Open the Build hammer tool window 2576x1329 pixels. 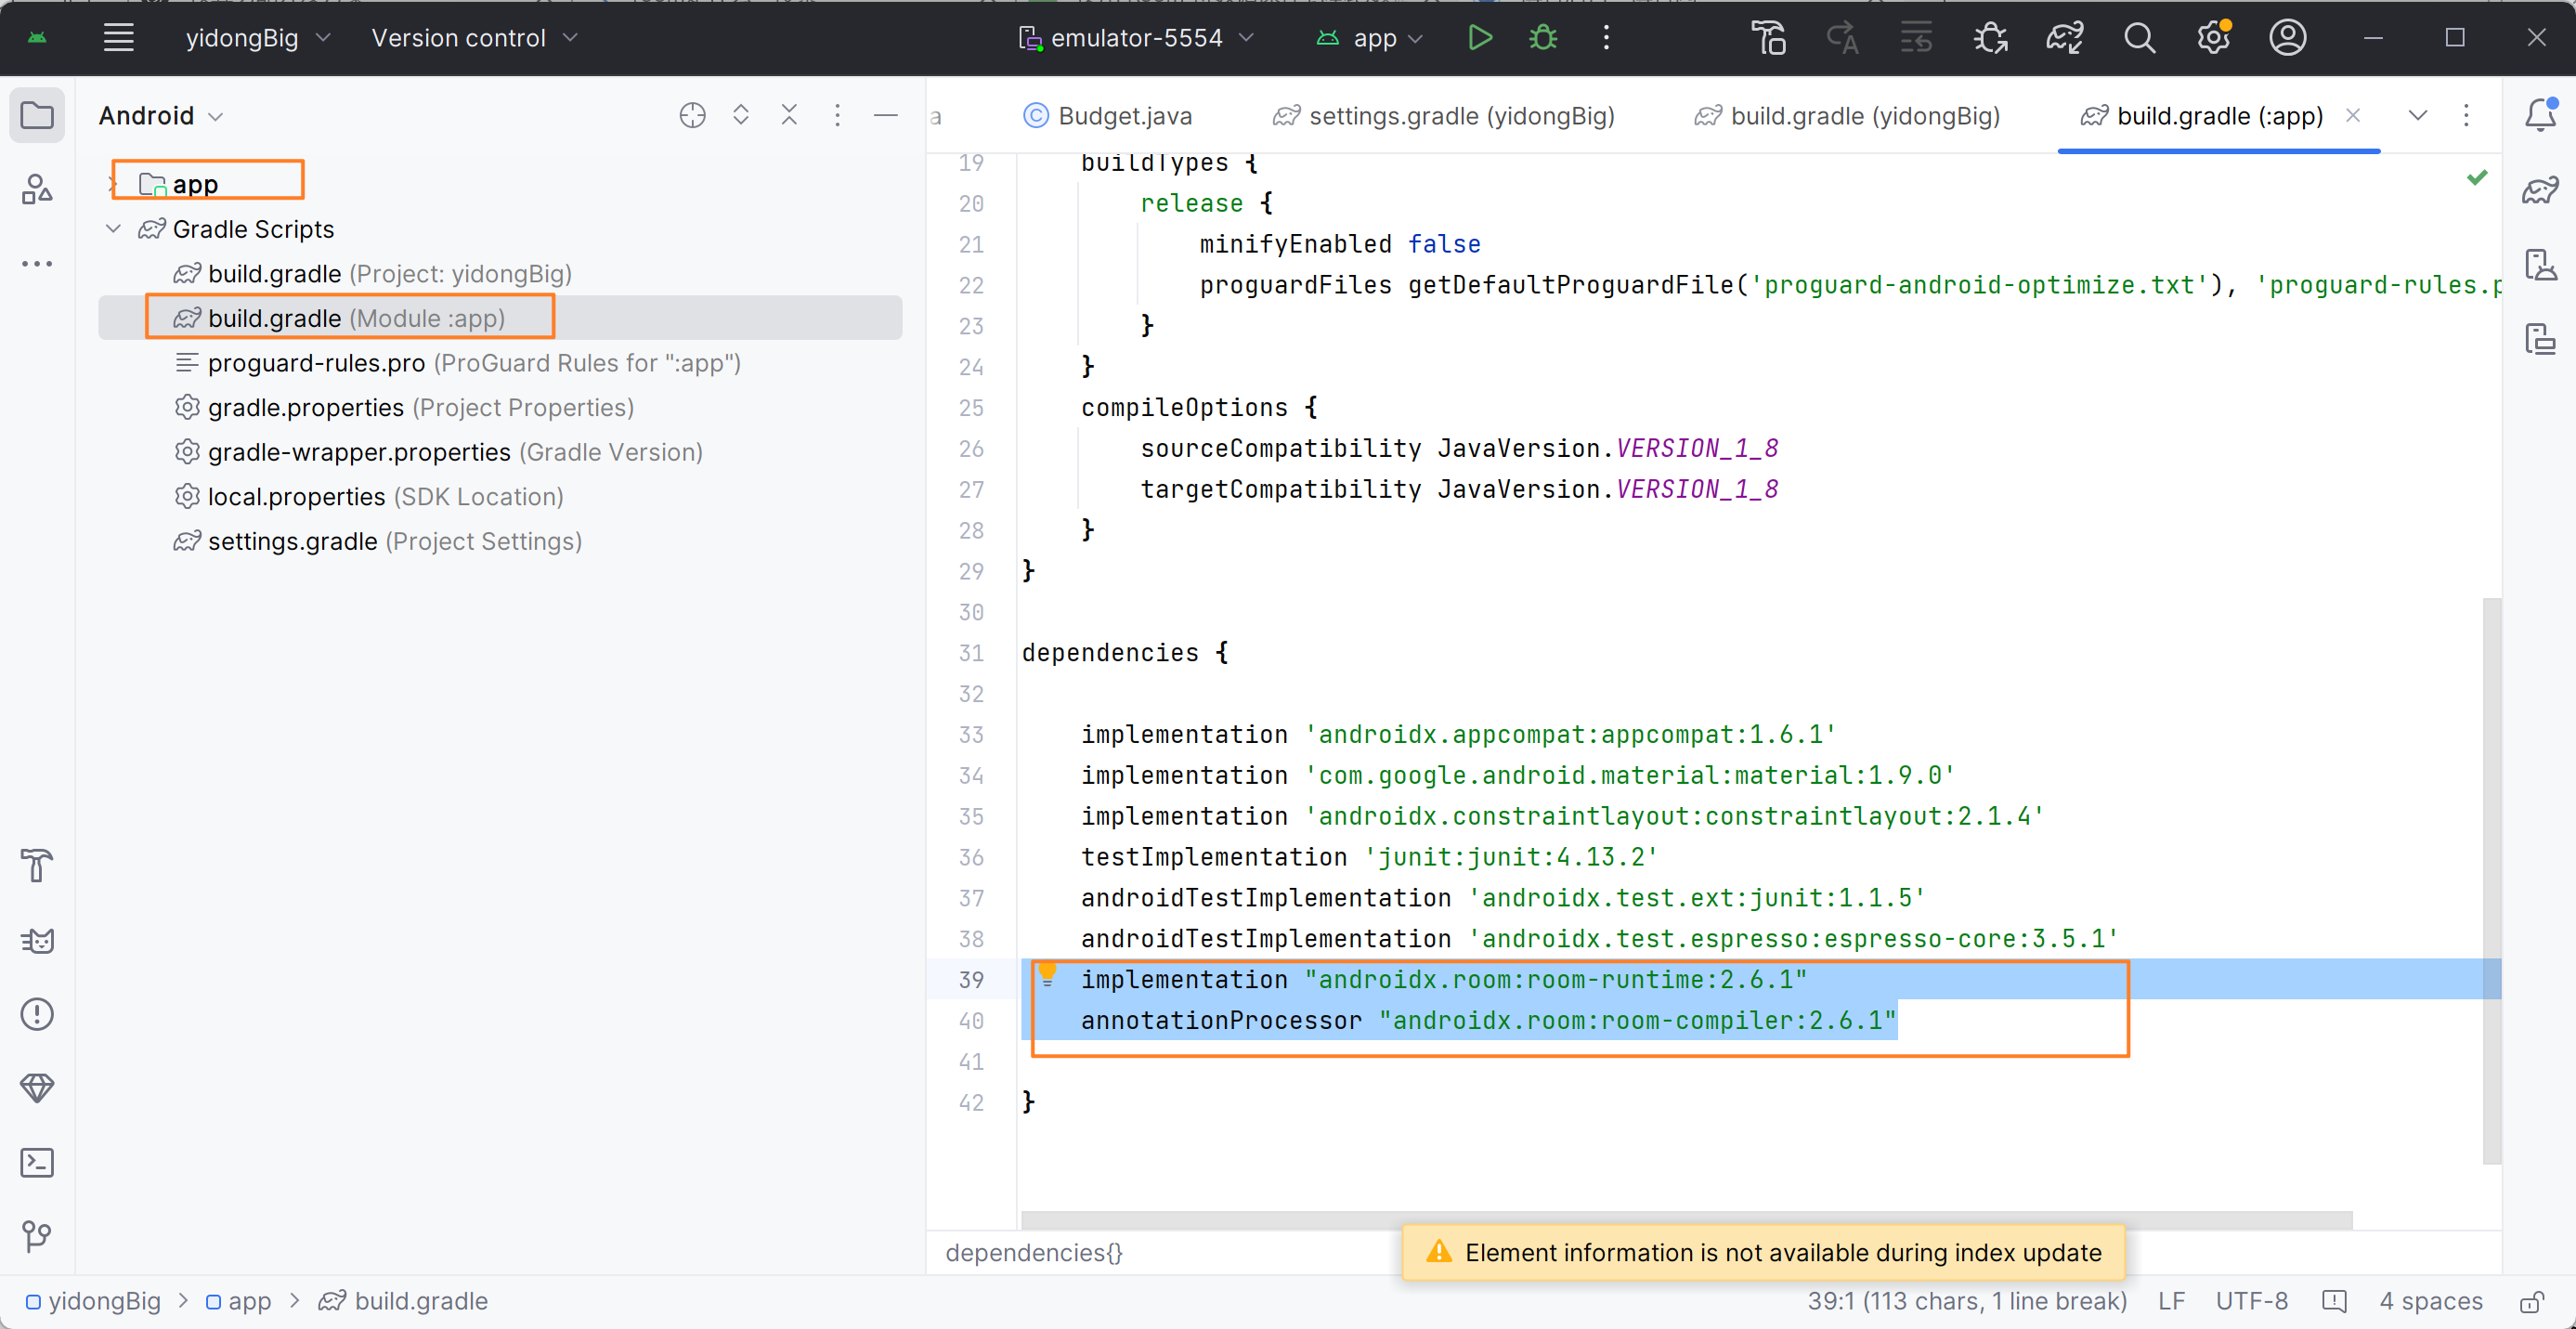pyautogui.click(x=37, y=866)
